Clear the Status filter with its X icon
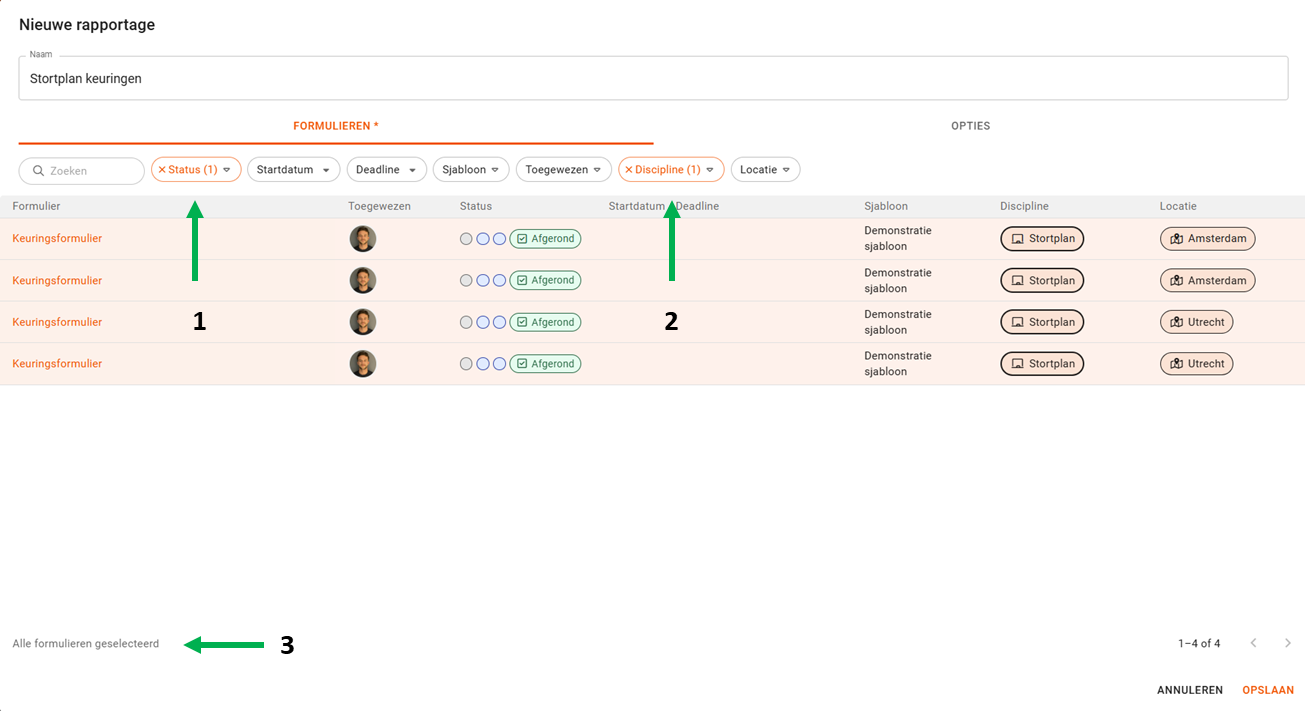Screen dimensions: 1305x711 pos(162,170)
